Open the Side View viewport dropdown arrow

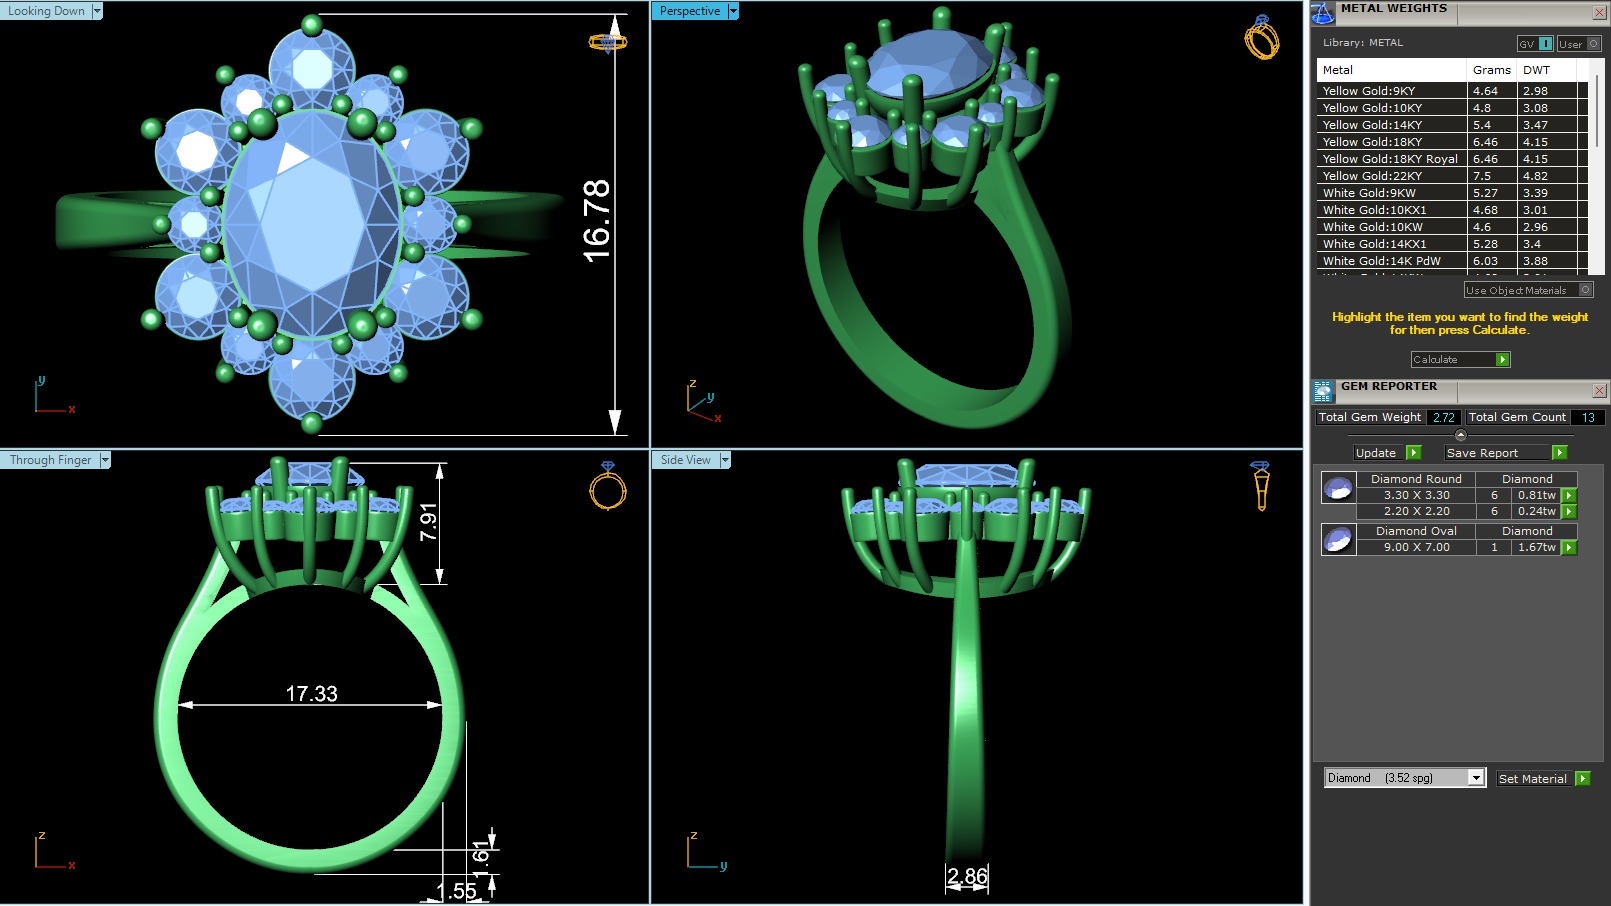(725, 460)
